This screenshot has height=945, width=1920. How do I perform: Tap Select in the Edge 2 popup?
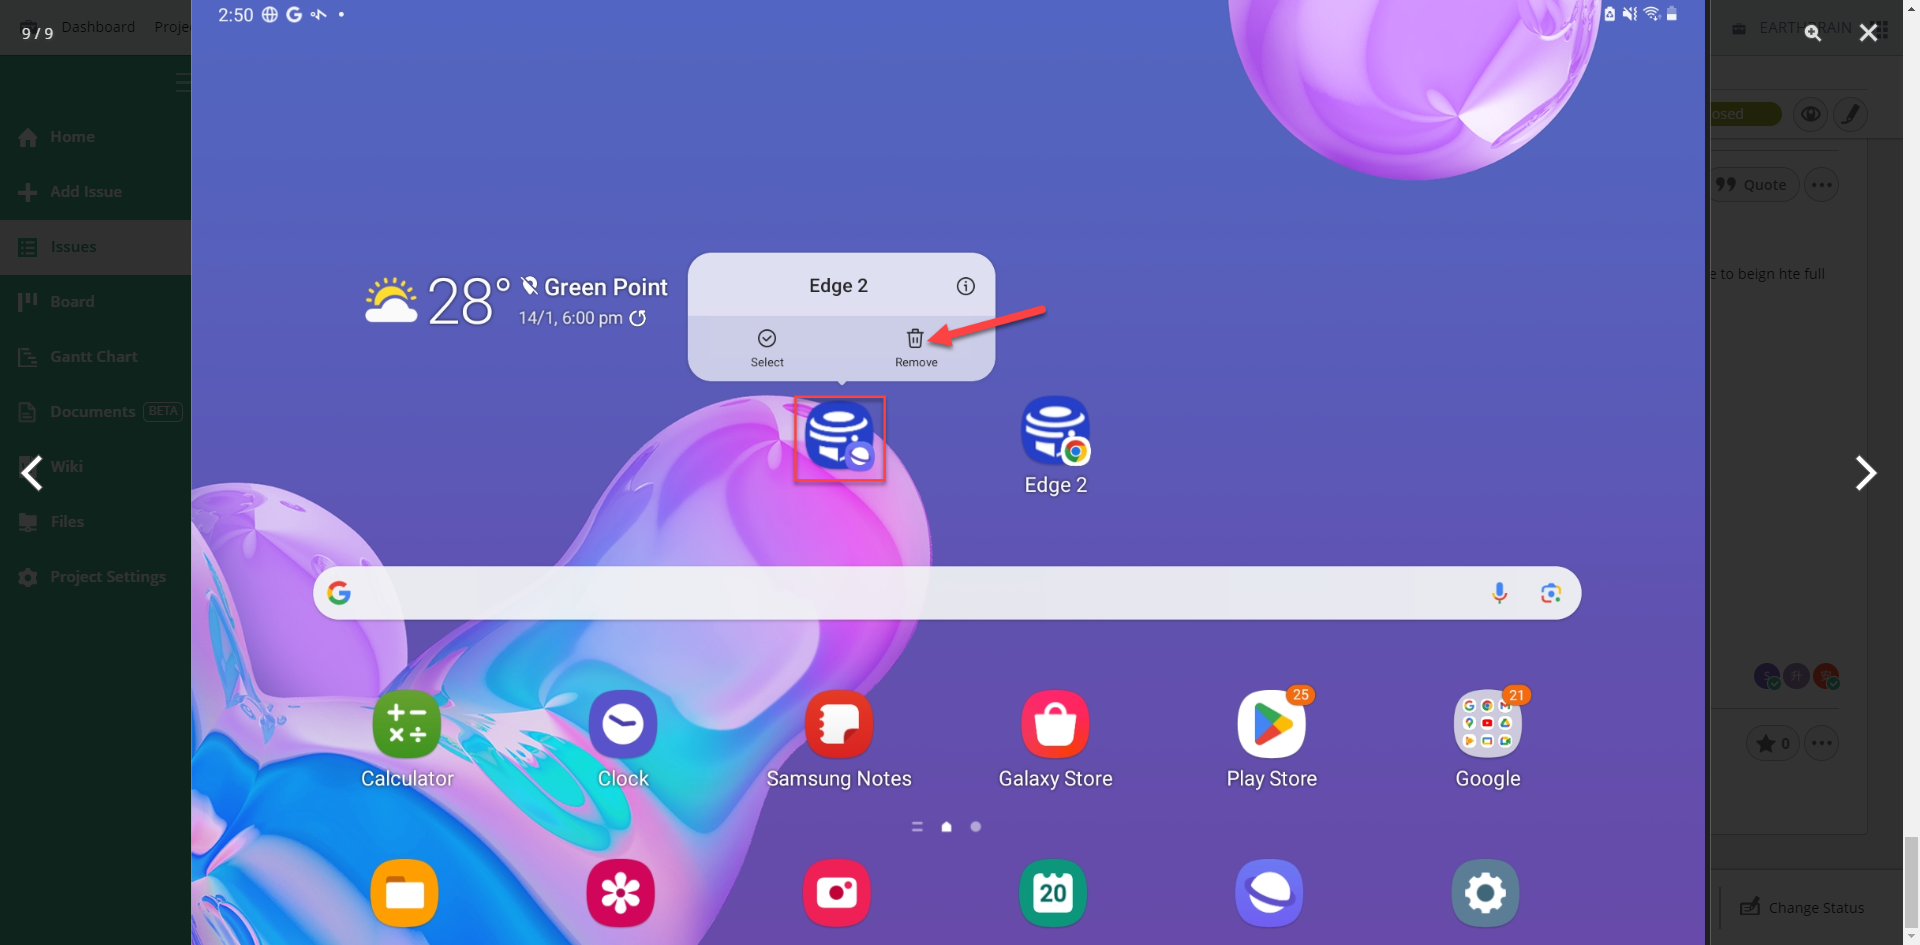coord(767,348)
